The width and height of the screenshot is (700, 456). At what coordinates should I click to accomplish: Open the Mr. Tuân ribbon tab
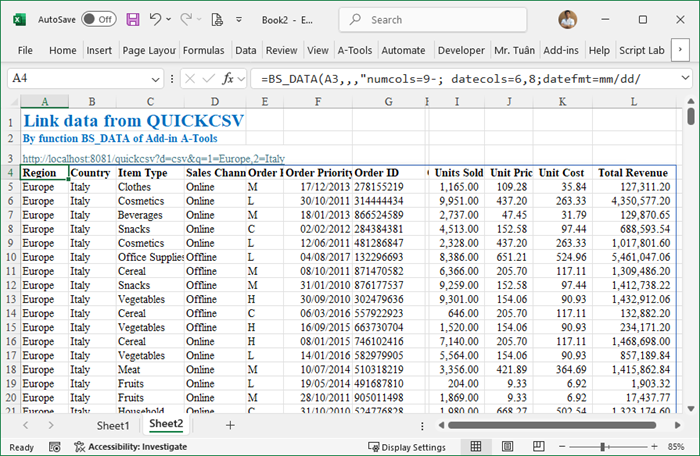tap(514, 50)
